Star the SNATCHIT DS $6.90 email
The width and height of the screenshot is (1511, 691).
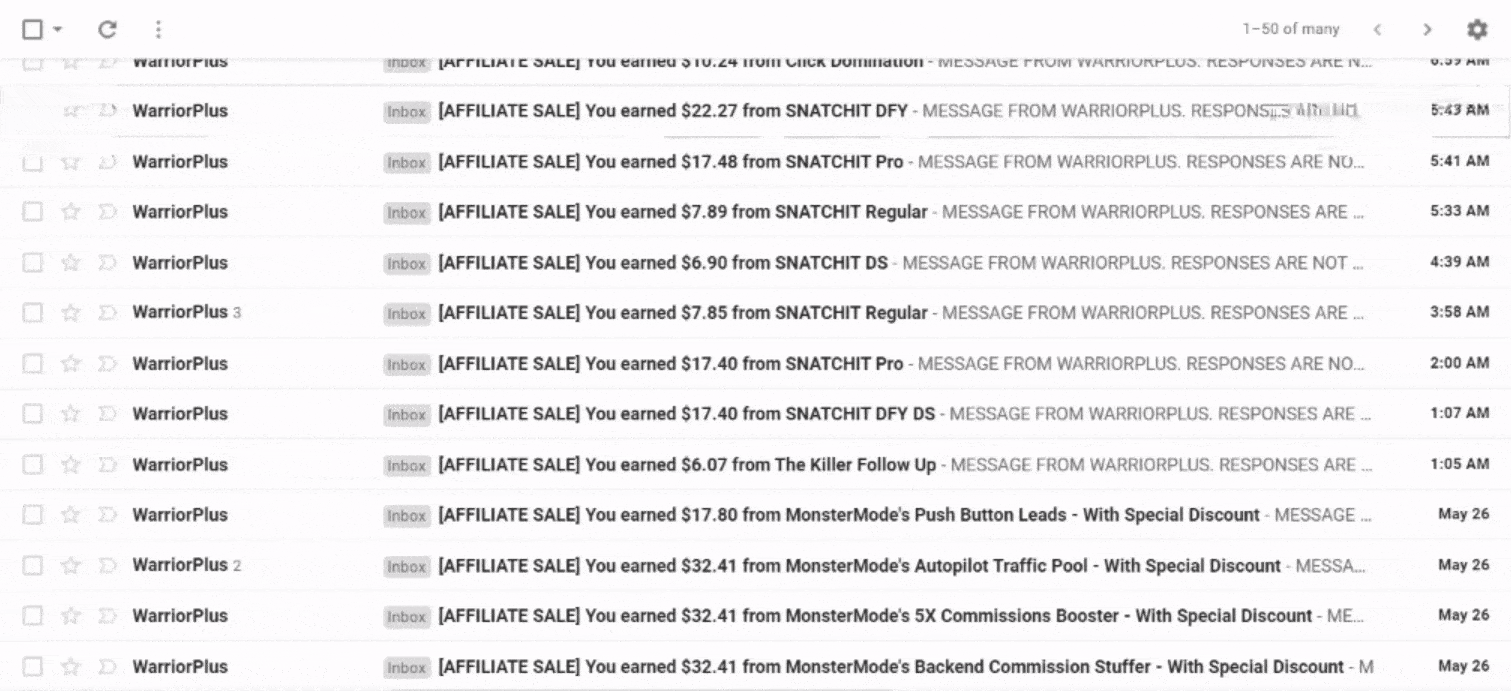(x=70, y=263)
